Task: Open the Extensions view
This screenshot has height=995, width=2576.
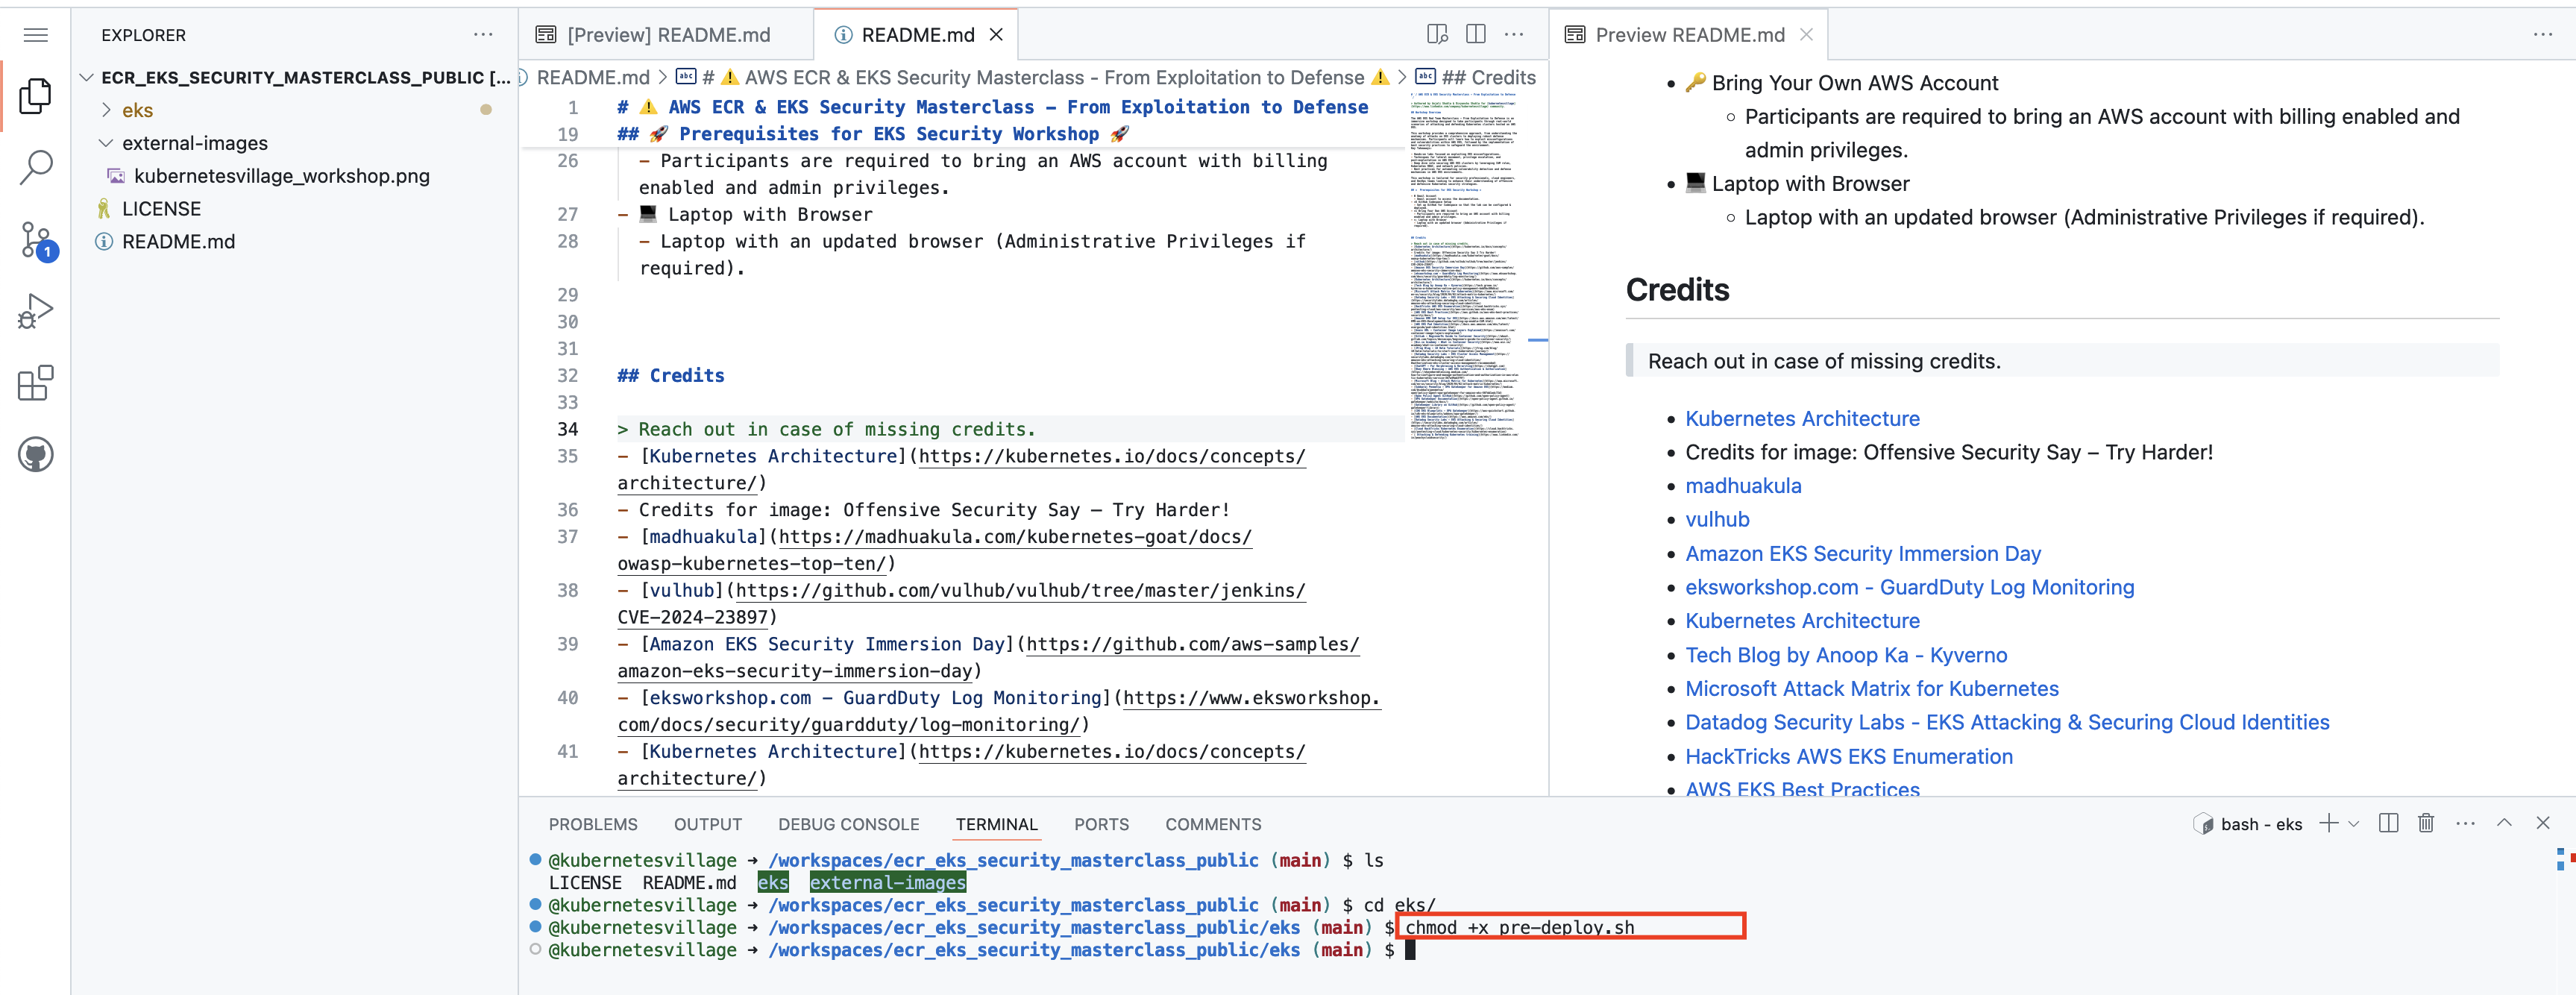Action: 36,383
